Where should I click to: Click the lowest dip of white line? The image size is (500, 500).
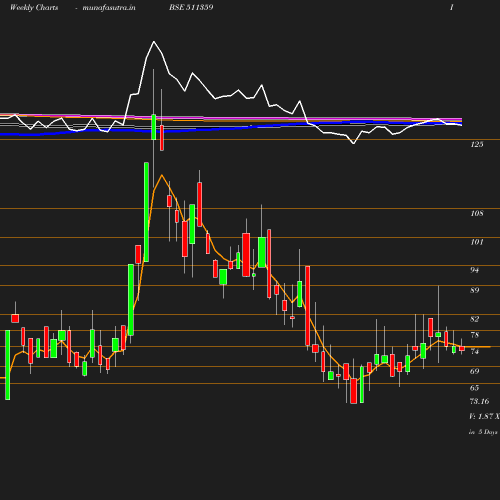[353, 144]
